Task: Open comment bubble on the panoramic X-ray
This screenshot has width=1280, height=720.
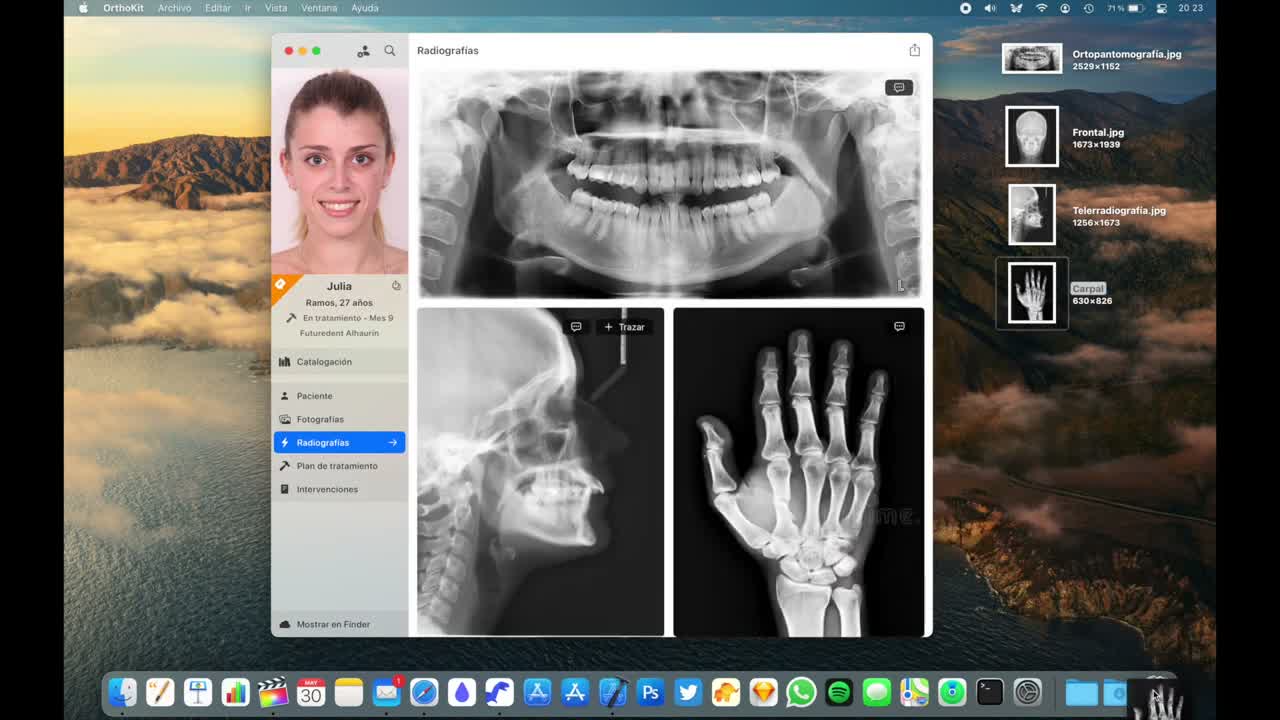Action: (899, 87)
